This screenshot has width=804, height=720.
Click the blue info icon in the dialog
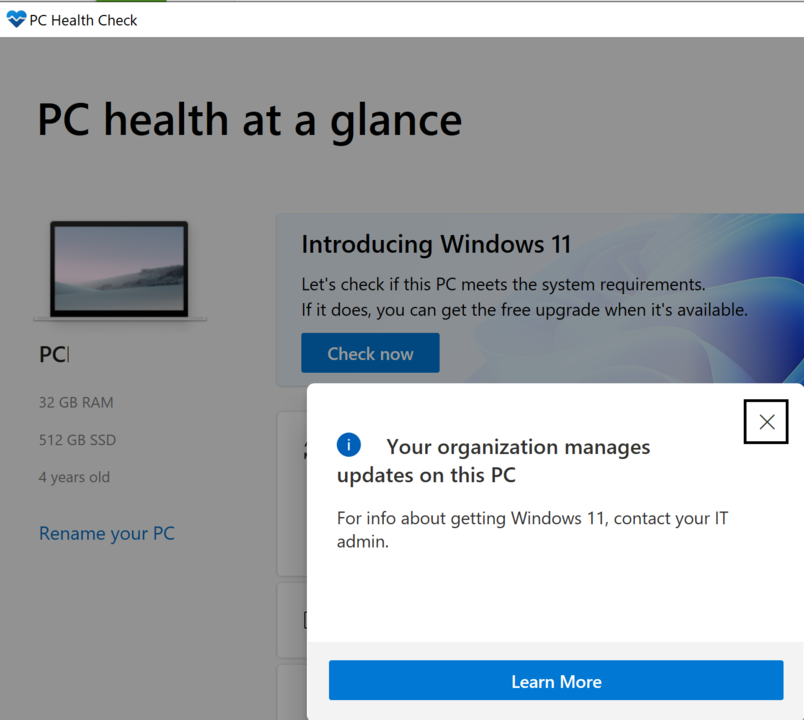pyautogui.click(x=349, y=445)
